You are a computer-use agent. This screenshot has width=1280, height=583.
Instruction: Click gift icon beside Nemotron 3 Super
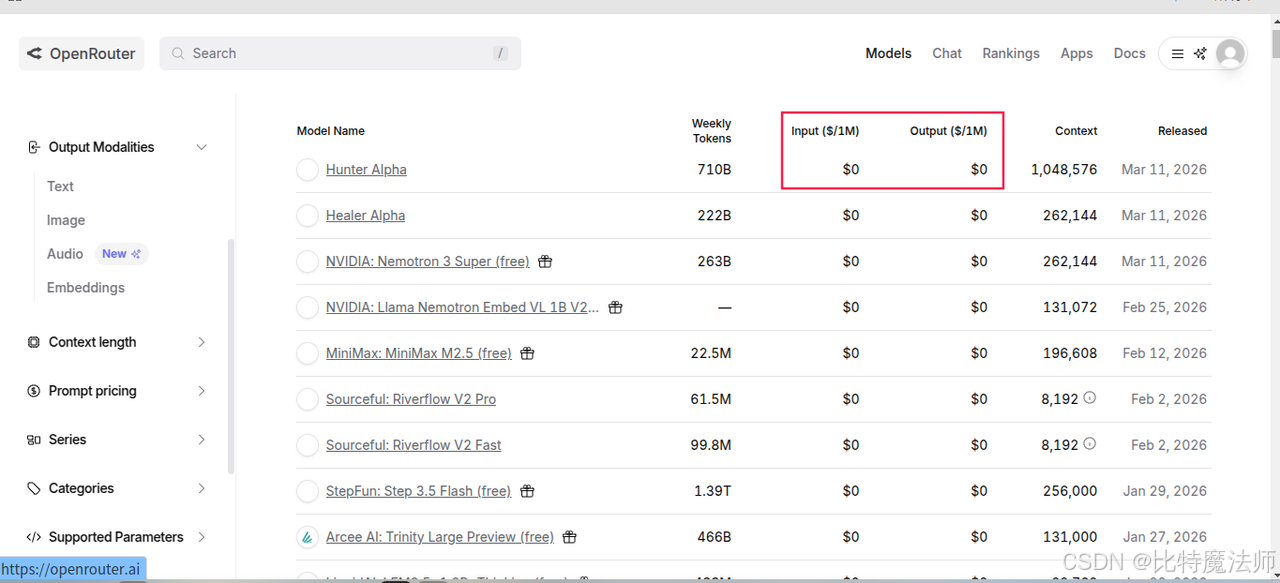click(x=545, y=262)
